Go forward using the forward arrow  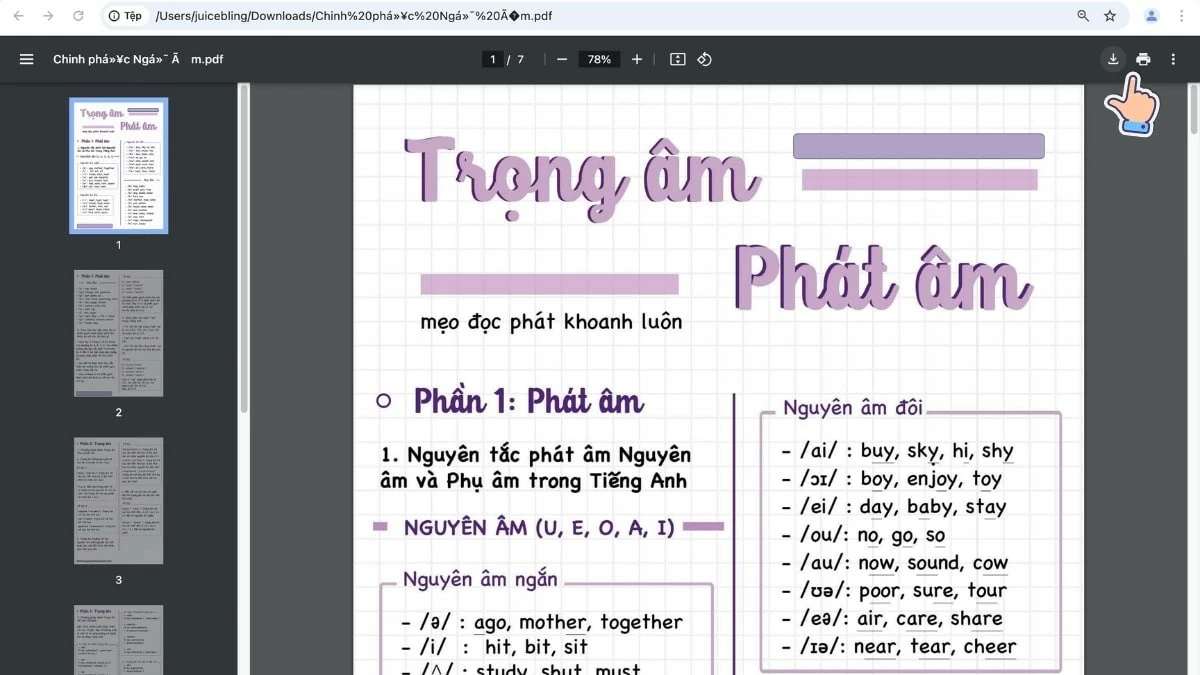[48, 16]
